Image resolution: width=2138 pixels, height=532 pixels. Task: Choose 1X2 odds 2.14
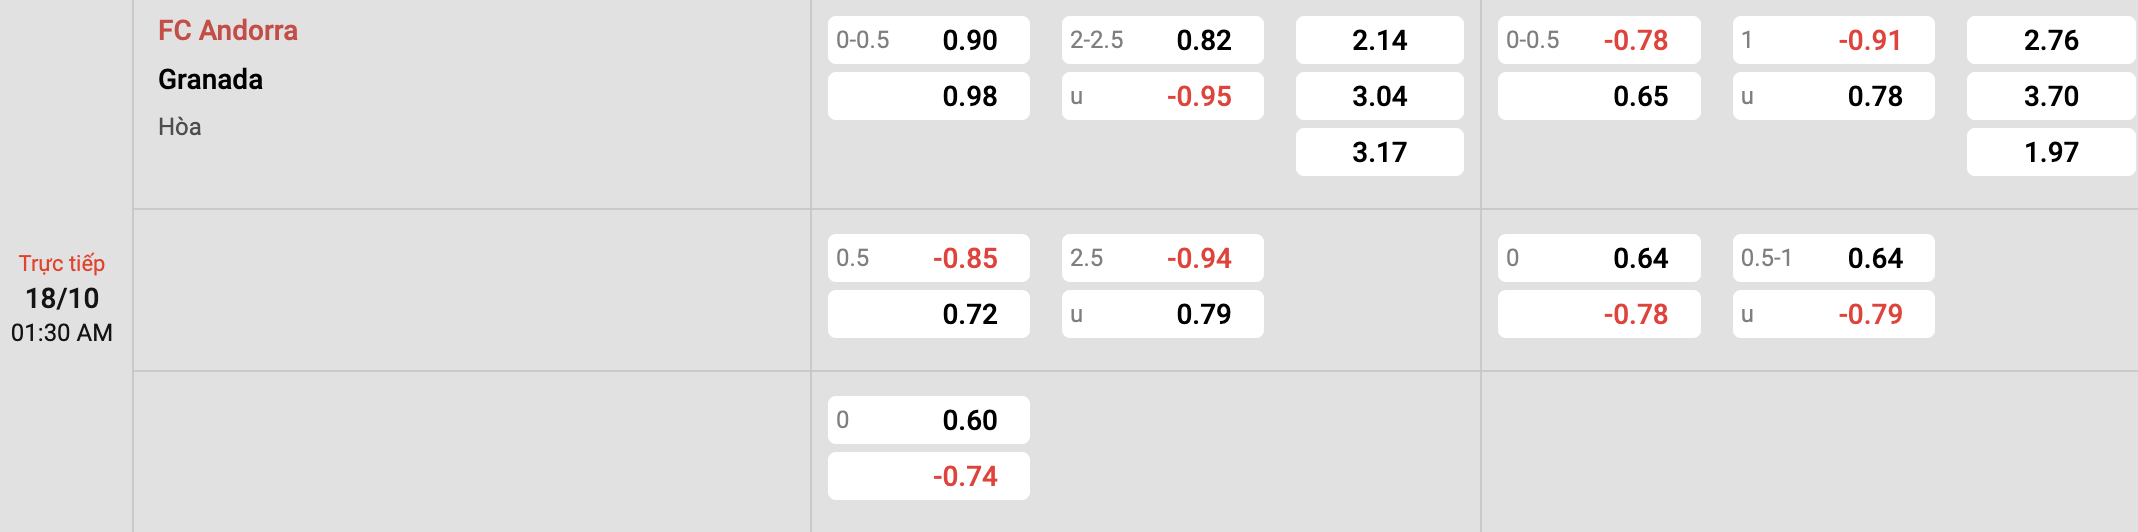(x=1380, y=40)
